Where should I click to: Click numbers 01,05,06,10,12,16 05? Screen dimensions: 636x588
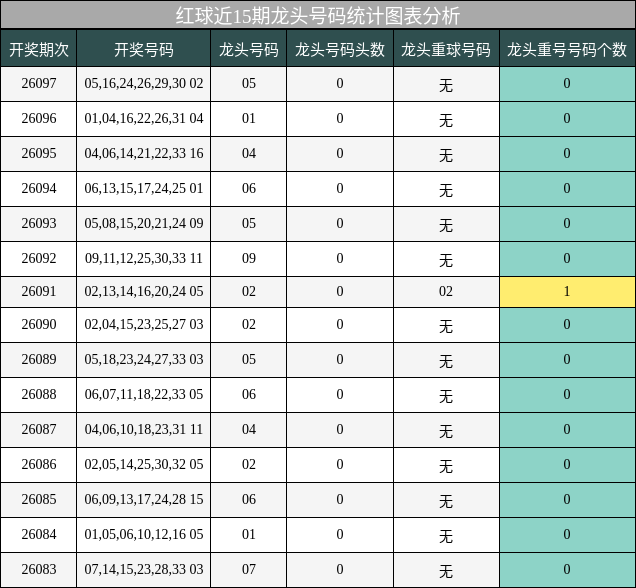(x=144, y=534)
